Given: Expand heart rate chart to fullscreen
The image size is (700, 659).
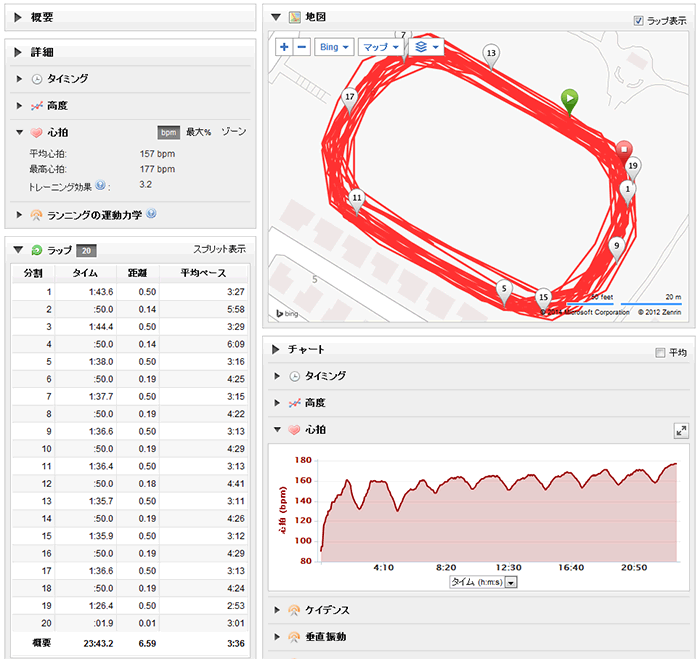Looking at the screenshot, I should coord(681,430).
